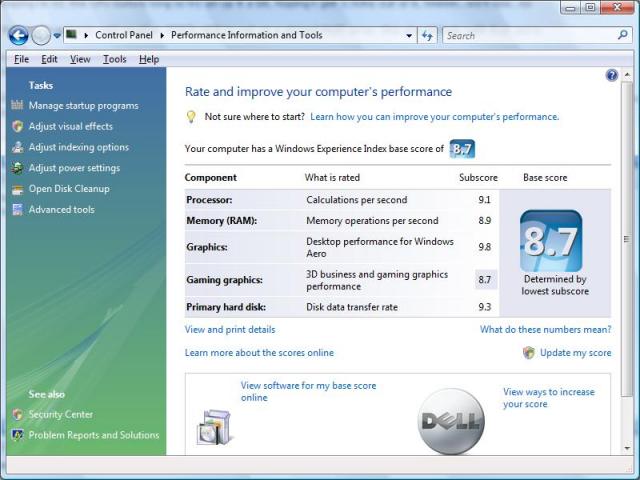Click the Control Panel icon in address bar

point(71,34)
